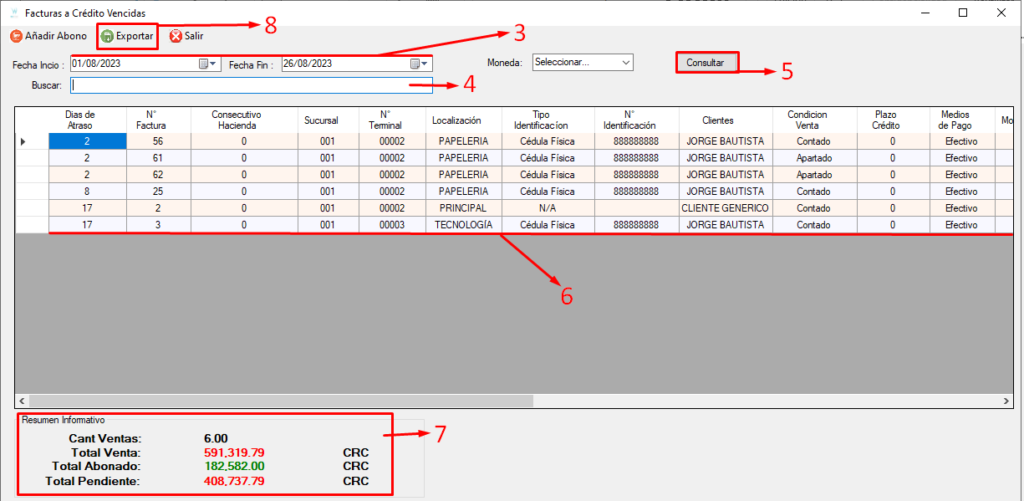Open the Fecha Fin calendar picker
This screenshot has height=501, width=1024.
[419, 64]
